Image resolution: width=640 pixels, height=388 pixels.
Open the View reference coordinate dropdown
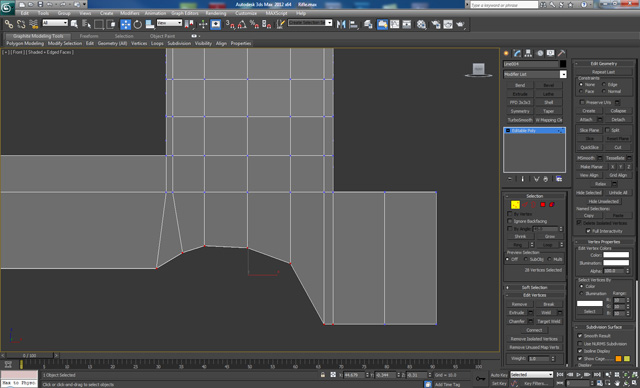tap(169, 23)
